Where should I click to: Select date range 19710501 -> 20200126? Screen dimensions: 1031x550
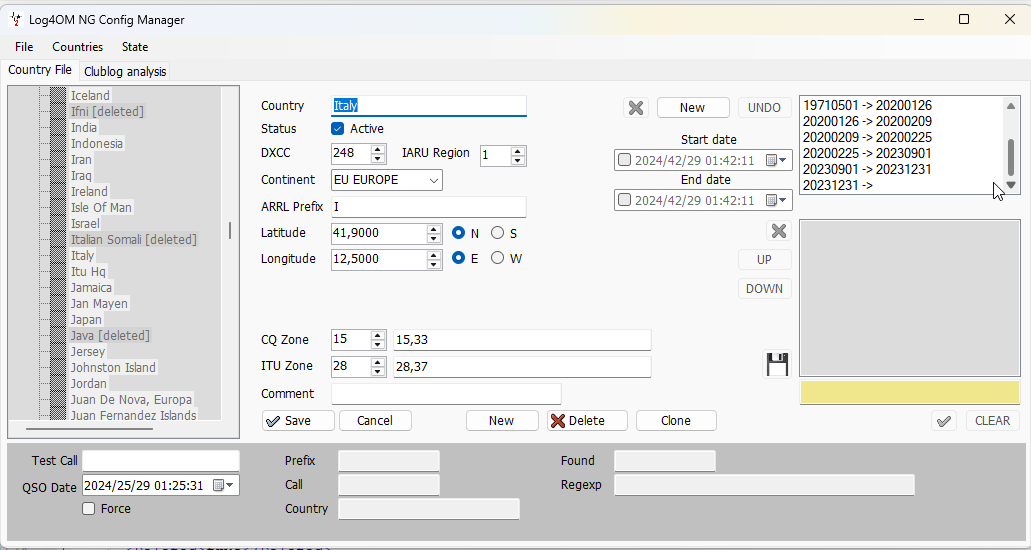coord(867,105)
